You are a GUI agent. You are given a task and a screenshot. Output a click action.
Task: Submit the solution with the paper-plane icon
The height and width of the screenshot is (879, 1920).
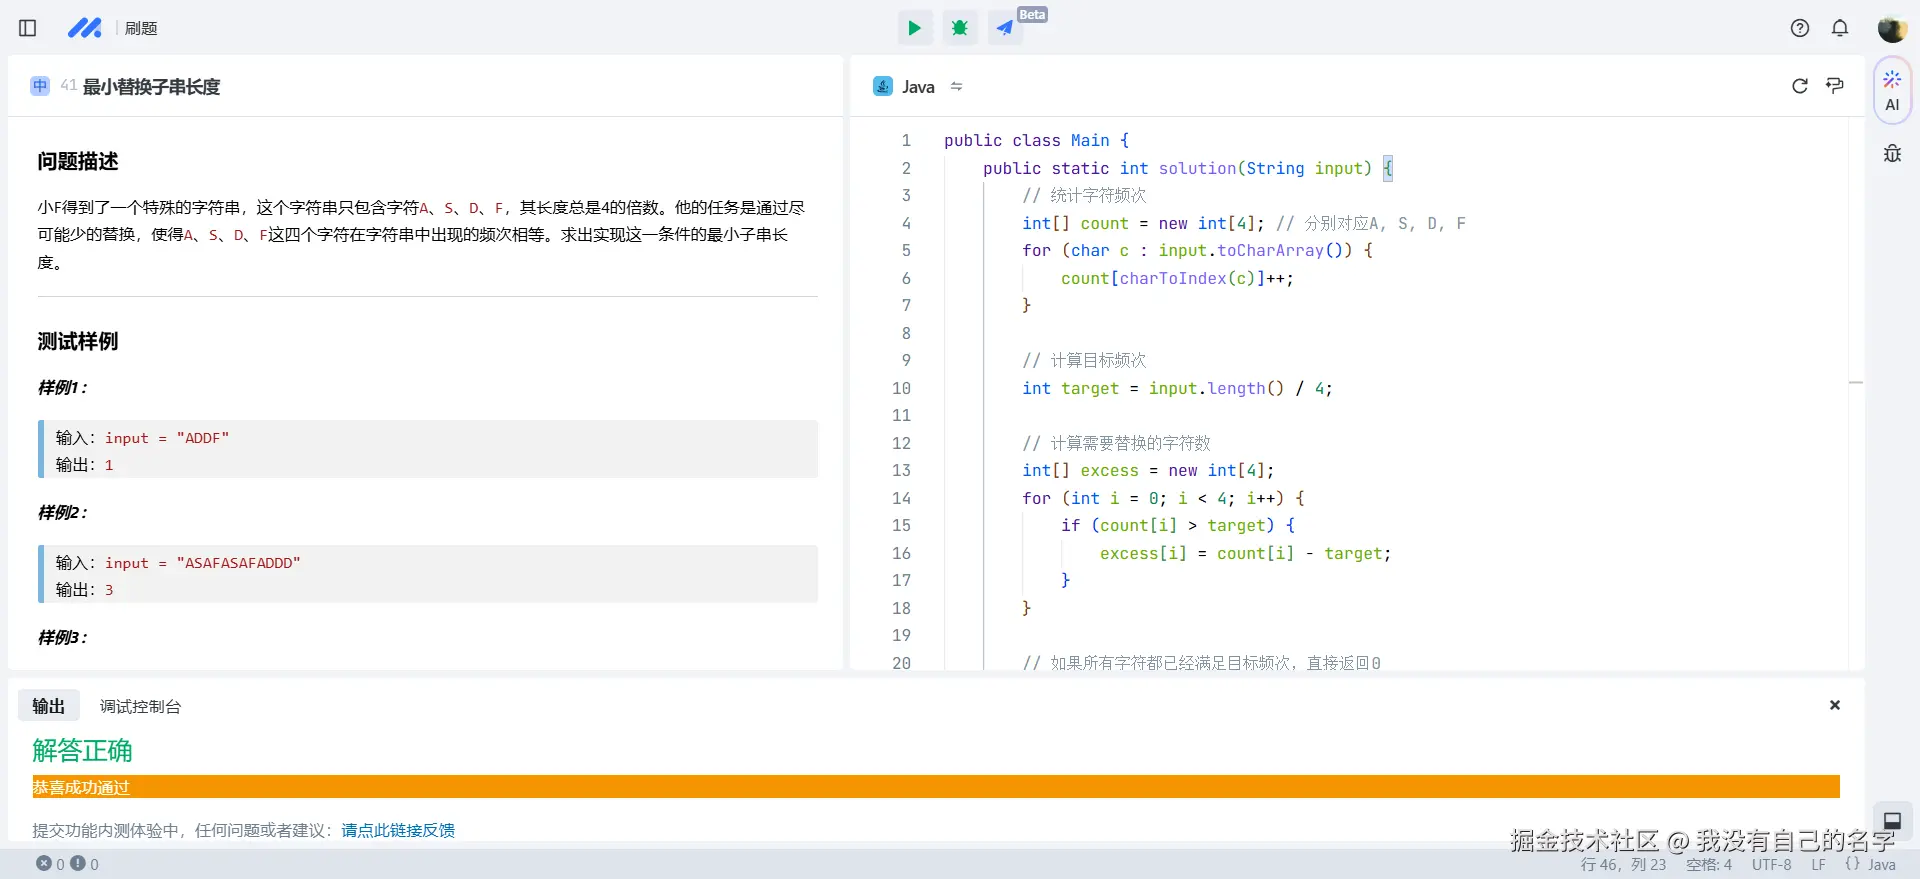1005,28
